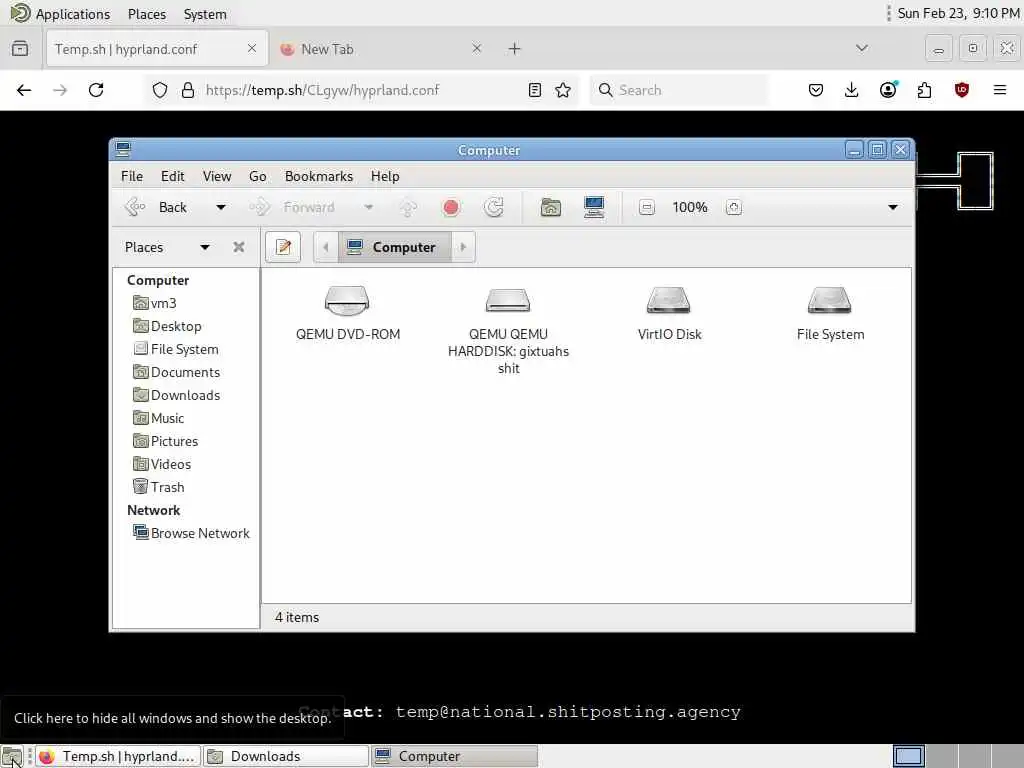The image size is (1024, 768).
Task: Click Browse Network in sidebar
Action: point(191,533)
